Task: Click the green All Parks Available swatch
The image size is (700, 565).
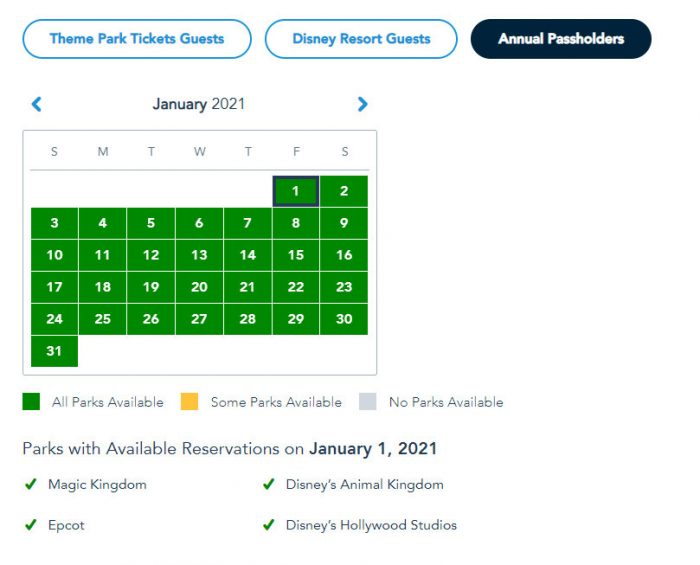Action: point(31,402)
